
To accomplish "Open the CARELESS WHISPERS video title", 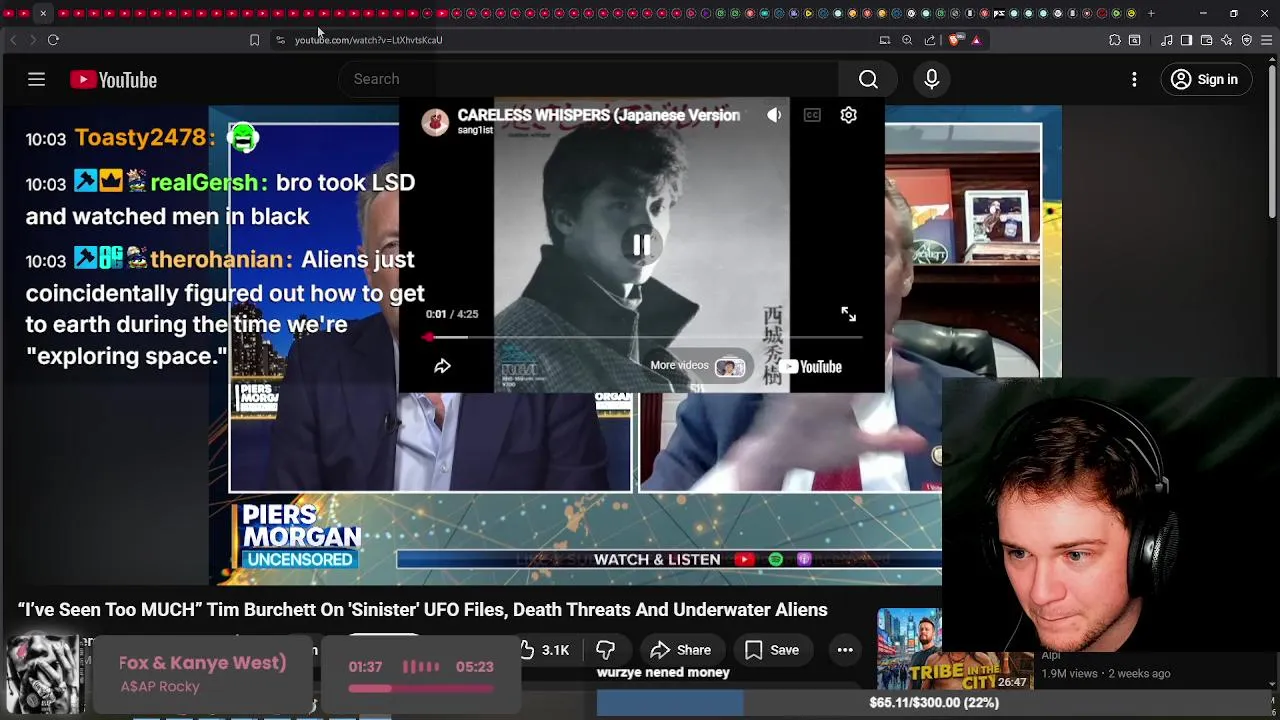I will coord(598,115).
